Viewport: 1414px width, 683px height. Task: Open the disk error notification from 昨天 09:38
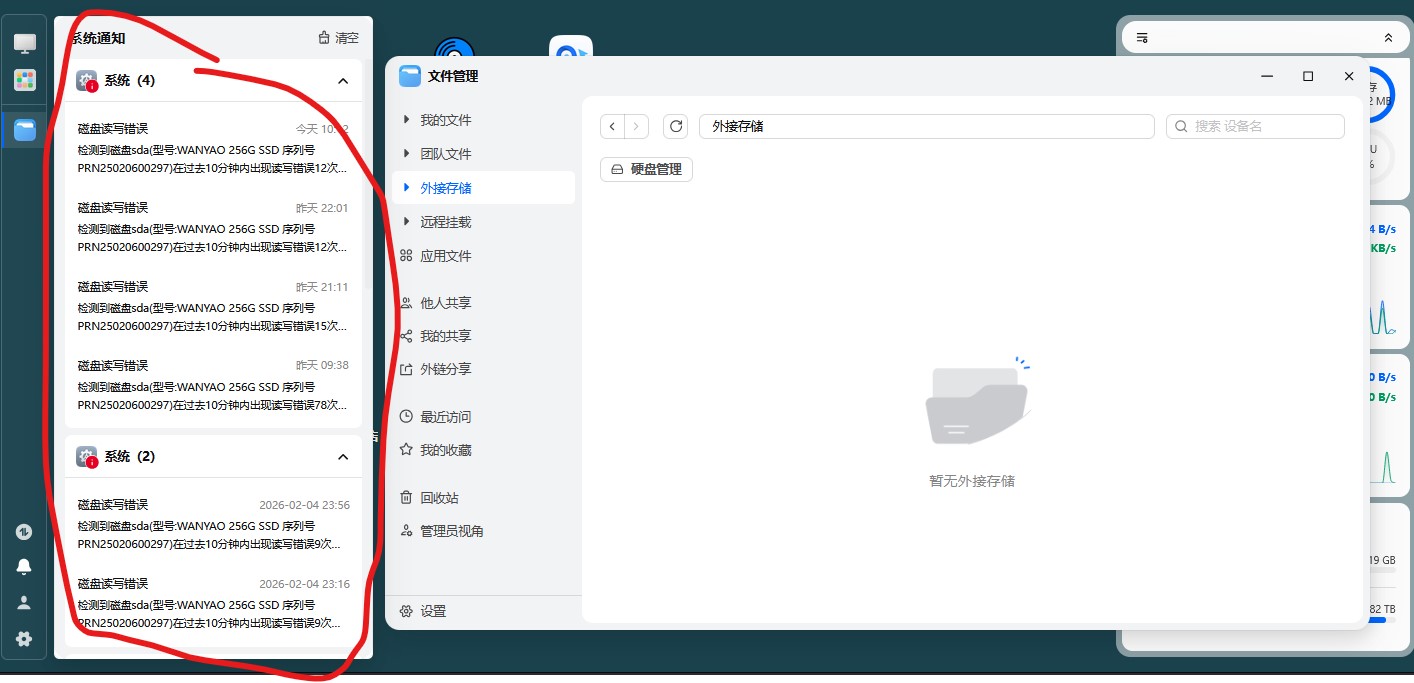213,385
